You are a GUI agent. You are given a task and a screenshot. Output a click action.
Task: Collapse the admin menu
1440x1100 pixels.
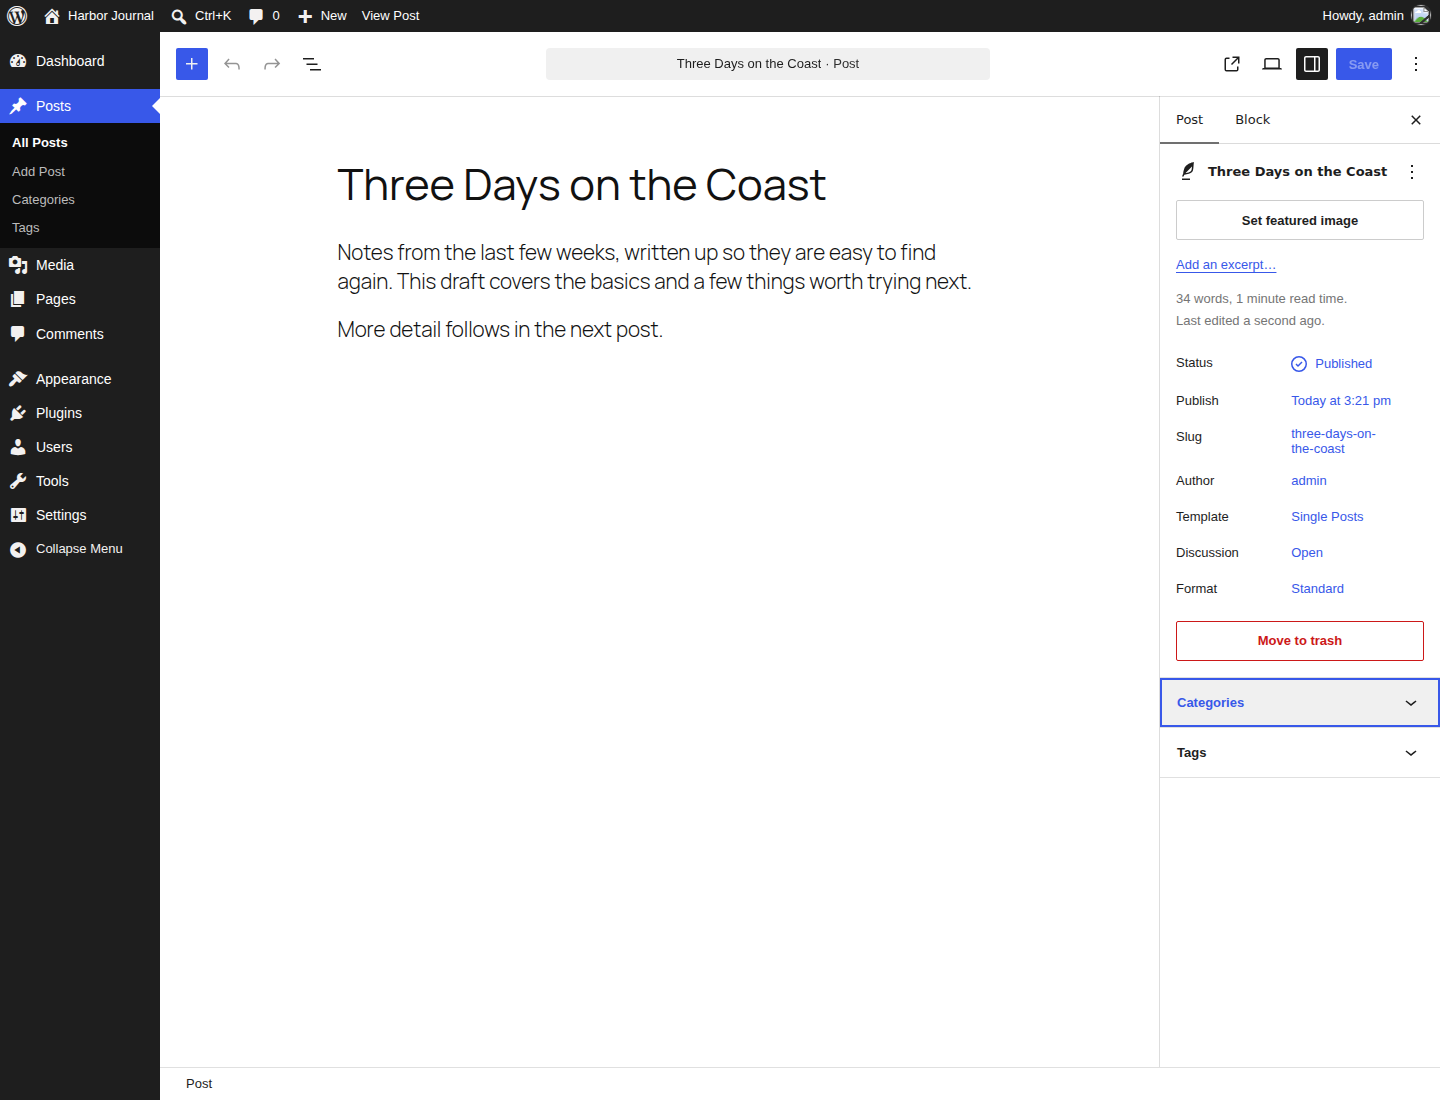click(80, 549)
